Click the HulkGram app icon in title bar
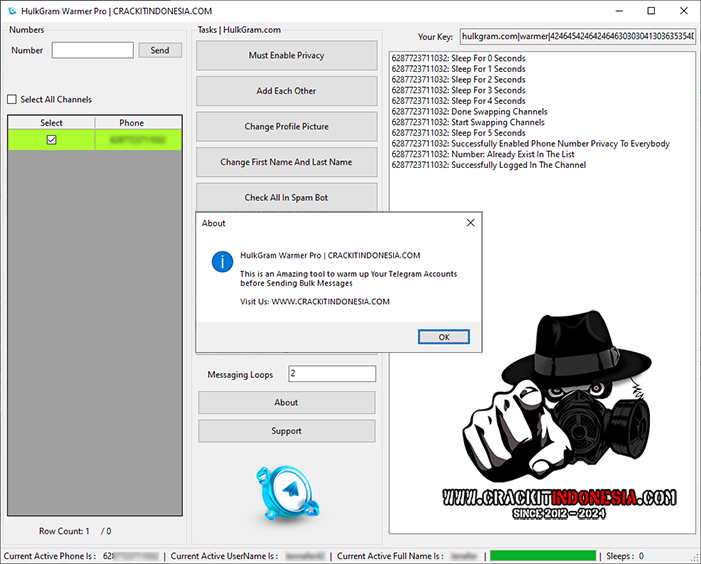 click(11, 11)
